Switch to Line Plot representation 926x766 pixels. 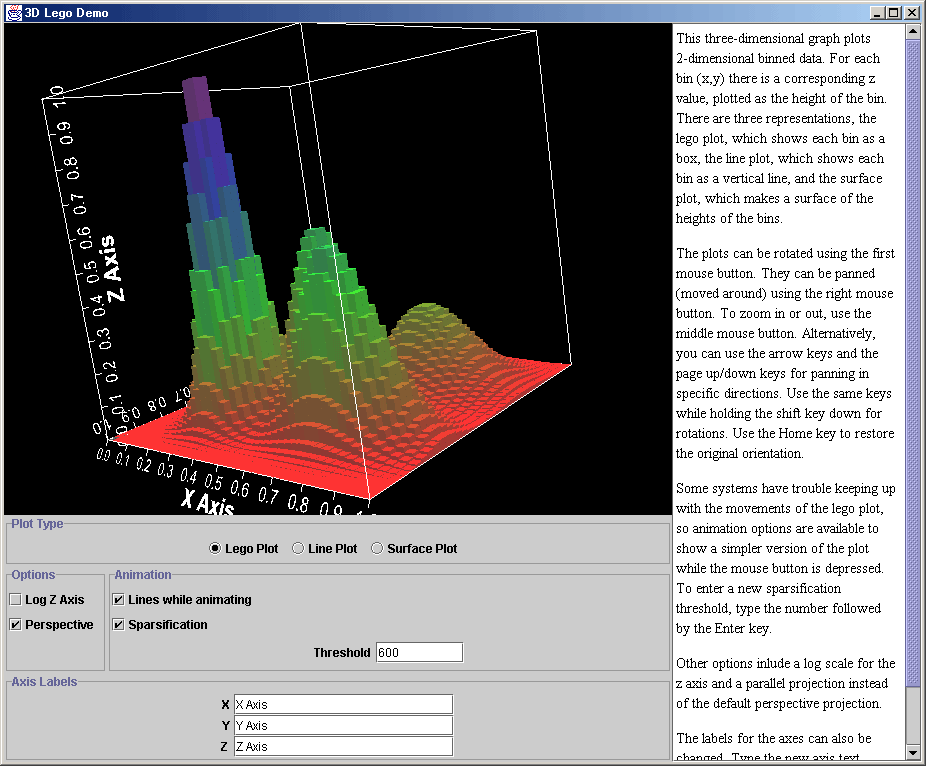click(298, 548)
